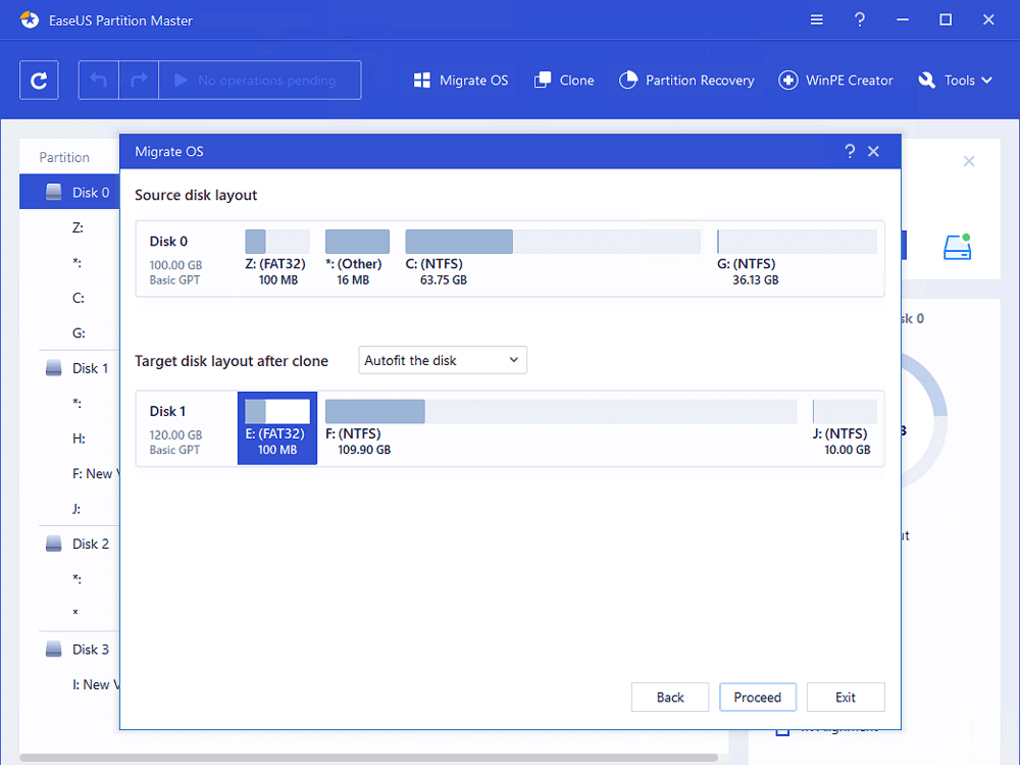This screenshot has height=765, width=1020.
Task: Click the Disk 1 120.00 GB label in target layout
Action: pyautogui.click(x=176, y=430)
